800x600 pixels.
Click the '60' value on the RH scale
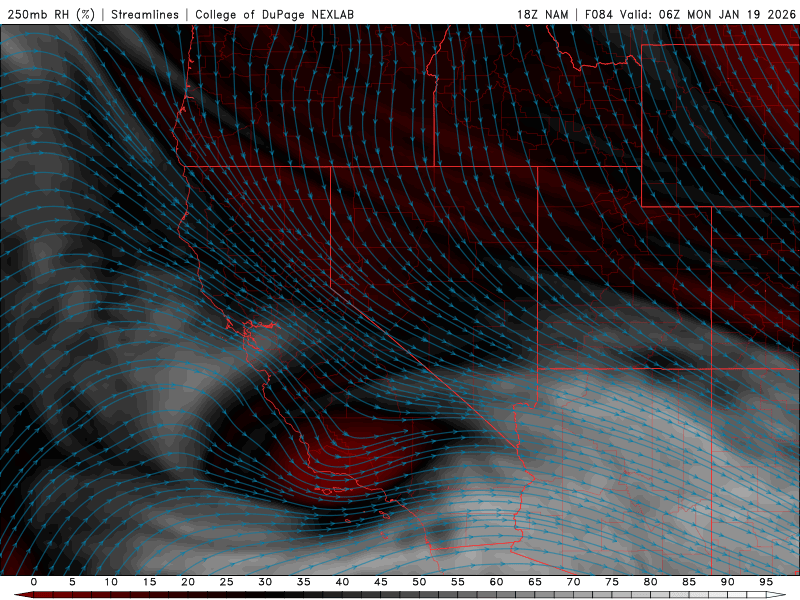click(496, 582)
